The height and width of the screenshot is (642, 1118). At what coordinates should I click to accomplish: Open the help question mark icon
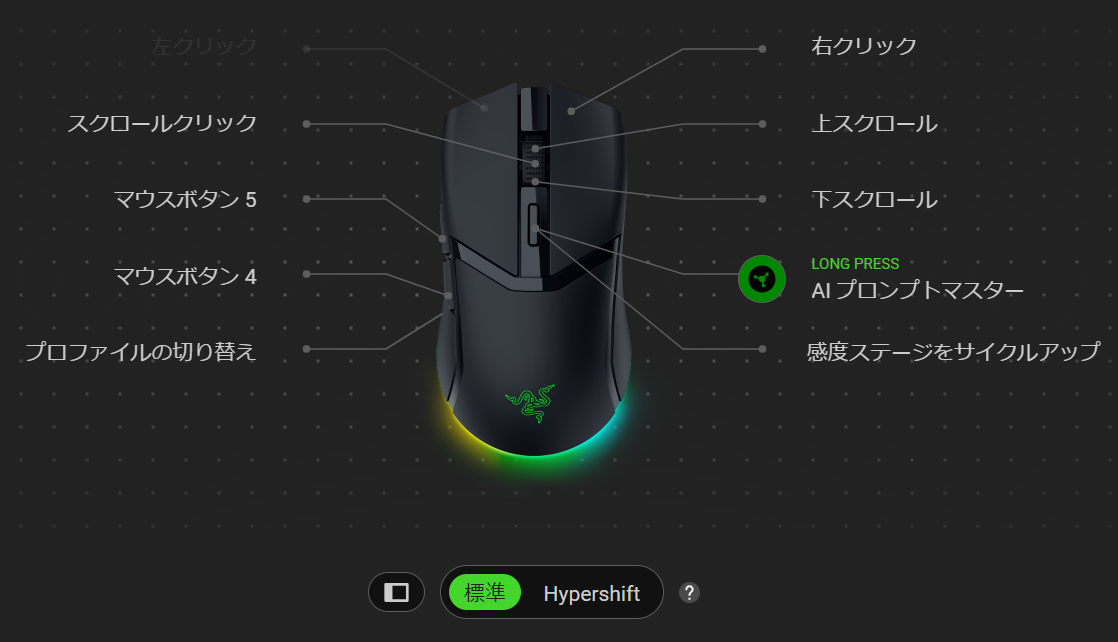coord(689,593)
